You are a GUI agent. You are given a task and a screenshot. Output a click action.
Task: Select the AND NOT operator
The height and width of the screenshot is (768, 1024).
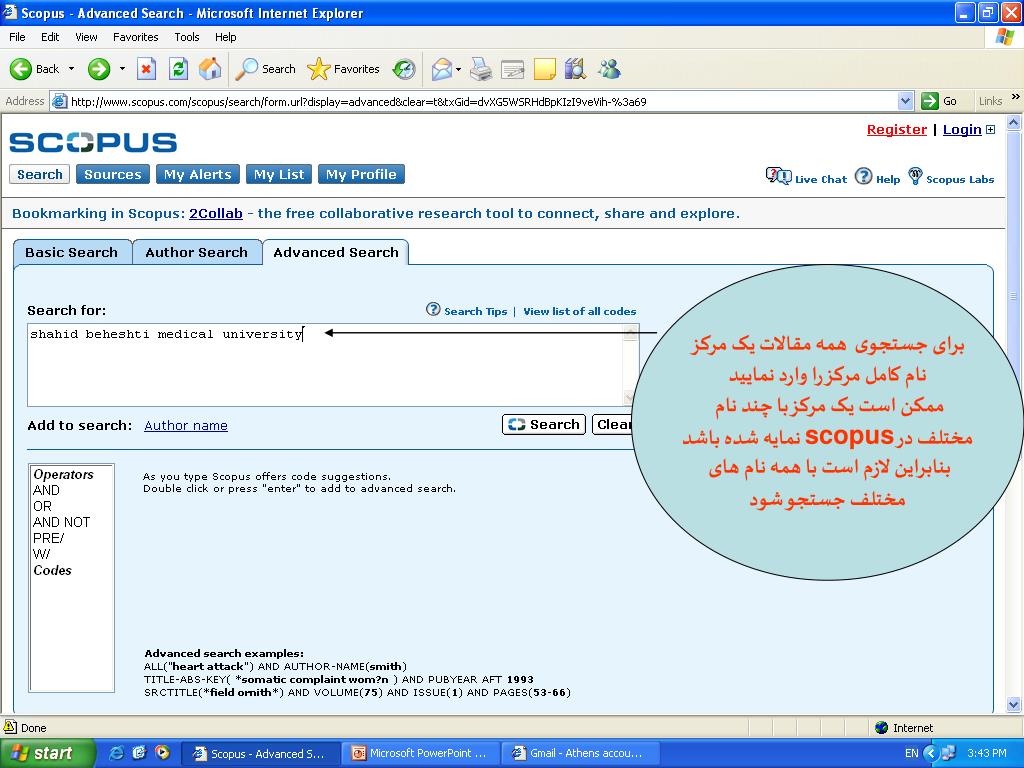pos(61,522)
